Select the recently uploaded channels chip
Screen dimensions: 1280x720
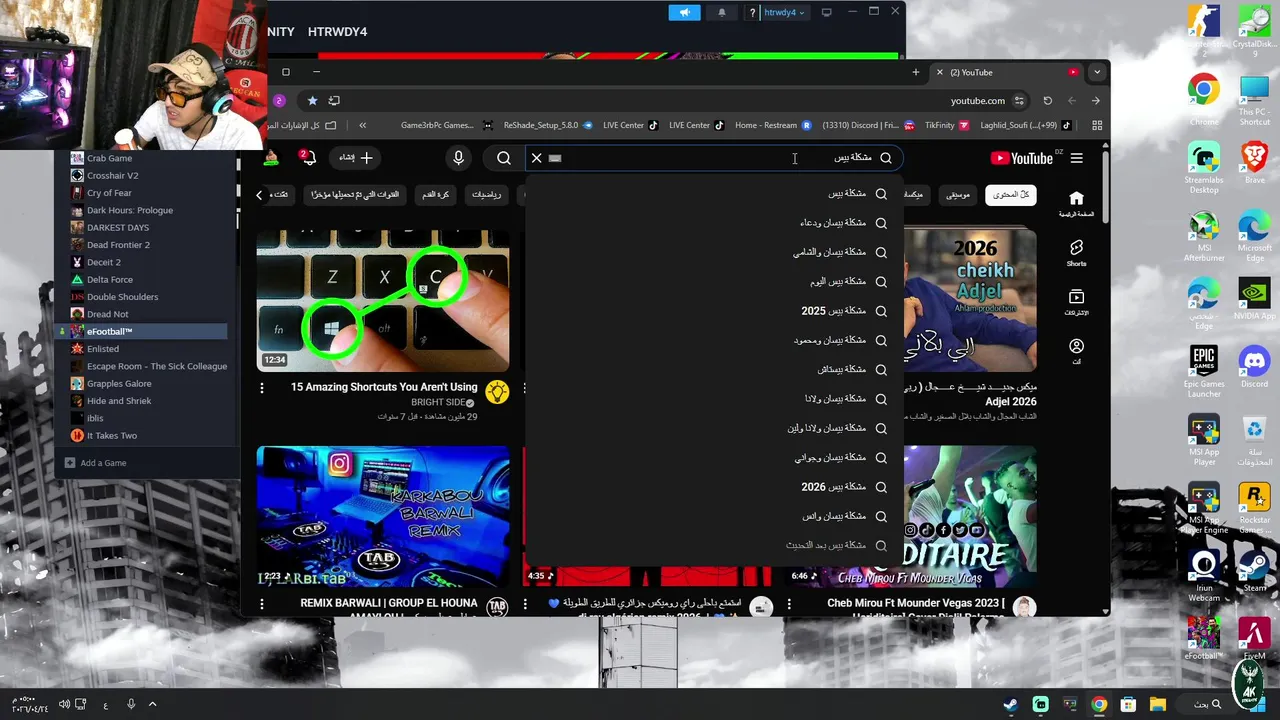point(356,194)
